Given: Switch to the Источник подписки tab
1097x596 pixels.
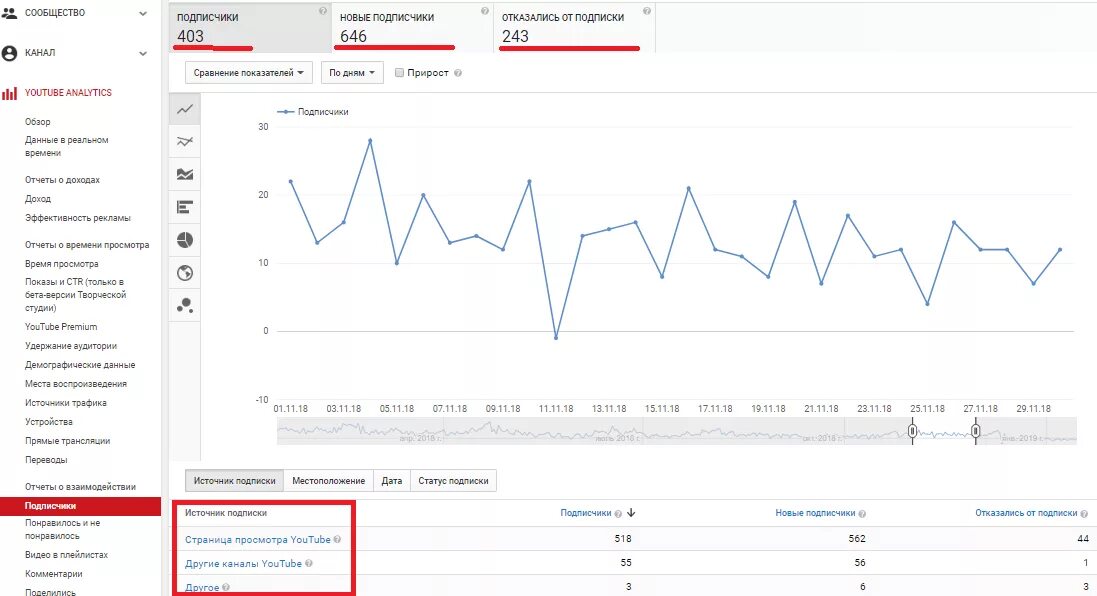Looking at the screenshot, I should pos(234,481).
